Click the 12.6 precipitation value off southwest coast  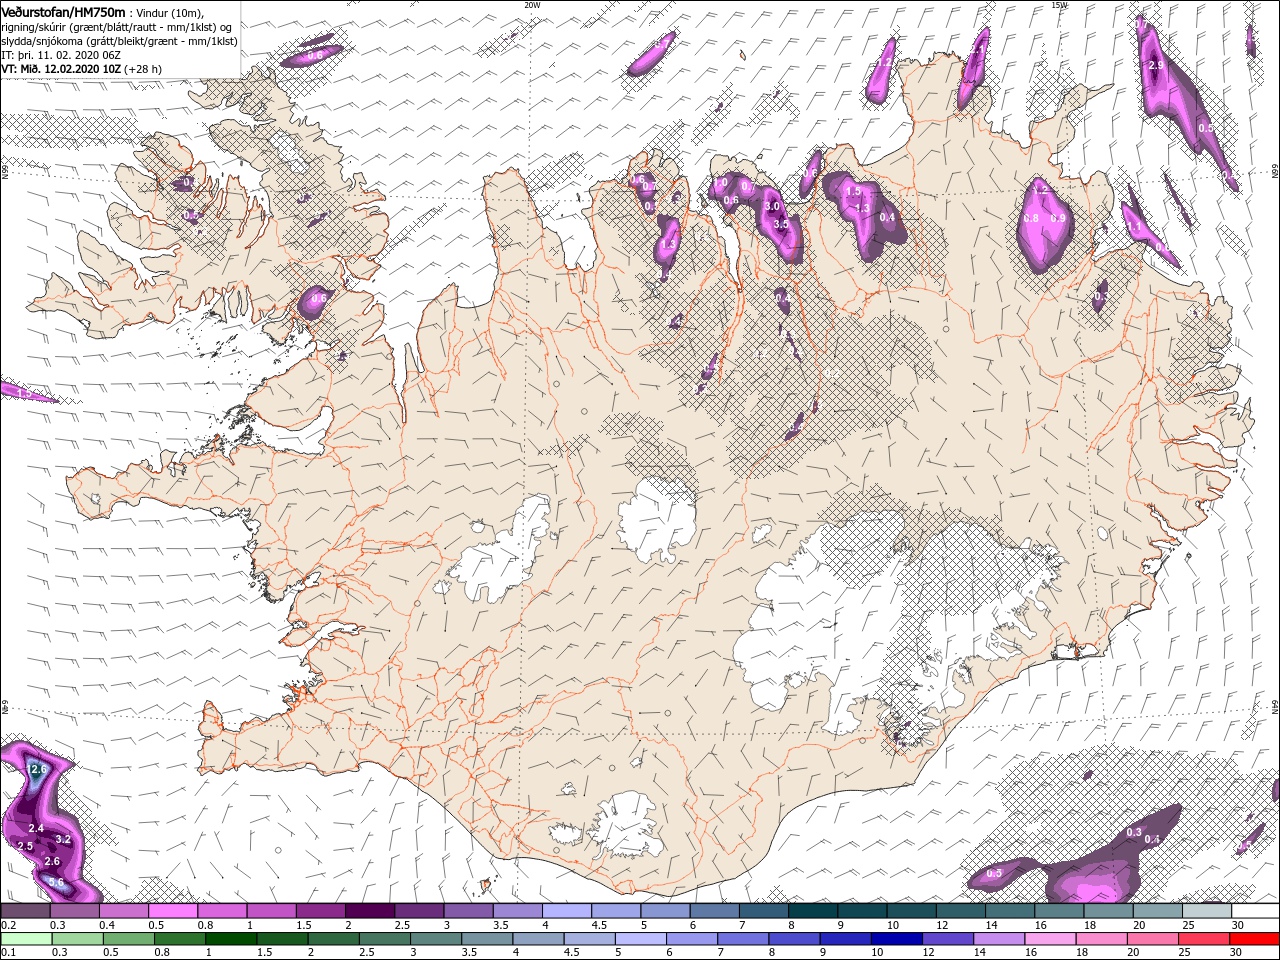(38, 769)
